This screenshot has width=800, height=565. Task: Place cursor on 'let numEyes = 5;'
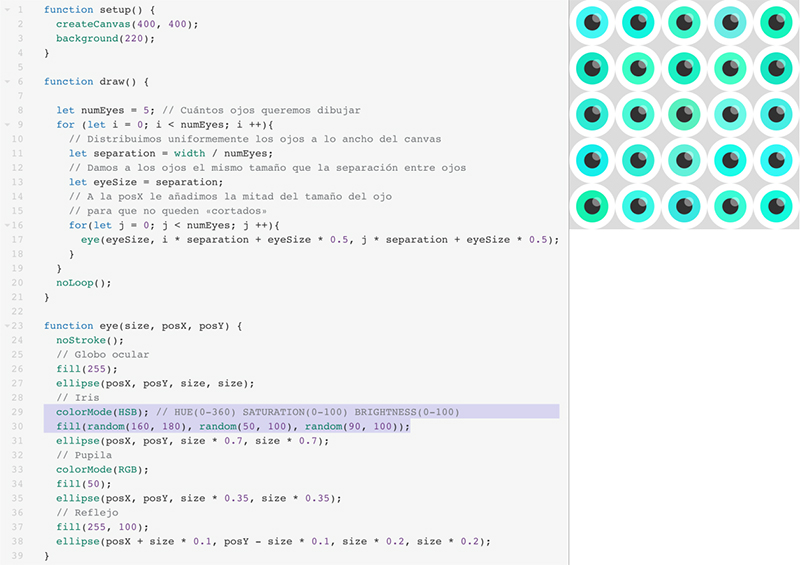(105, 110)
